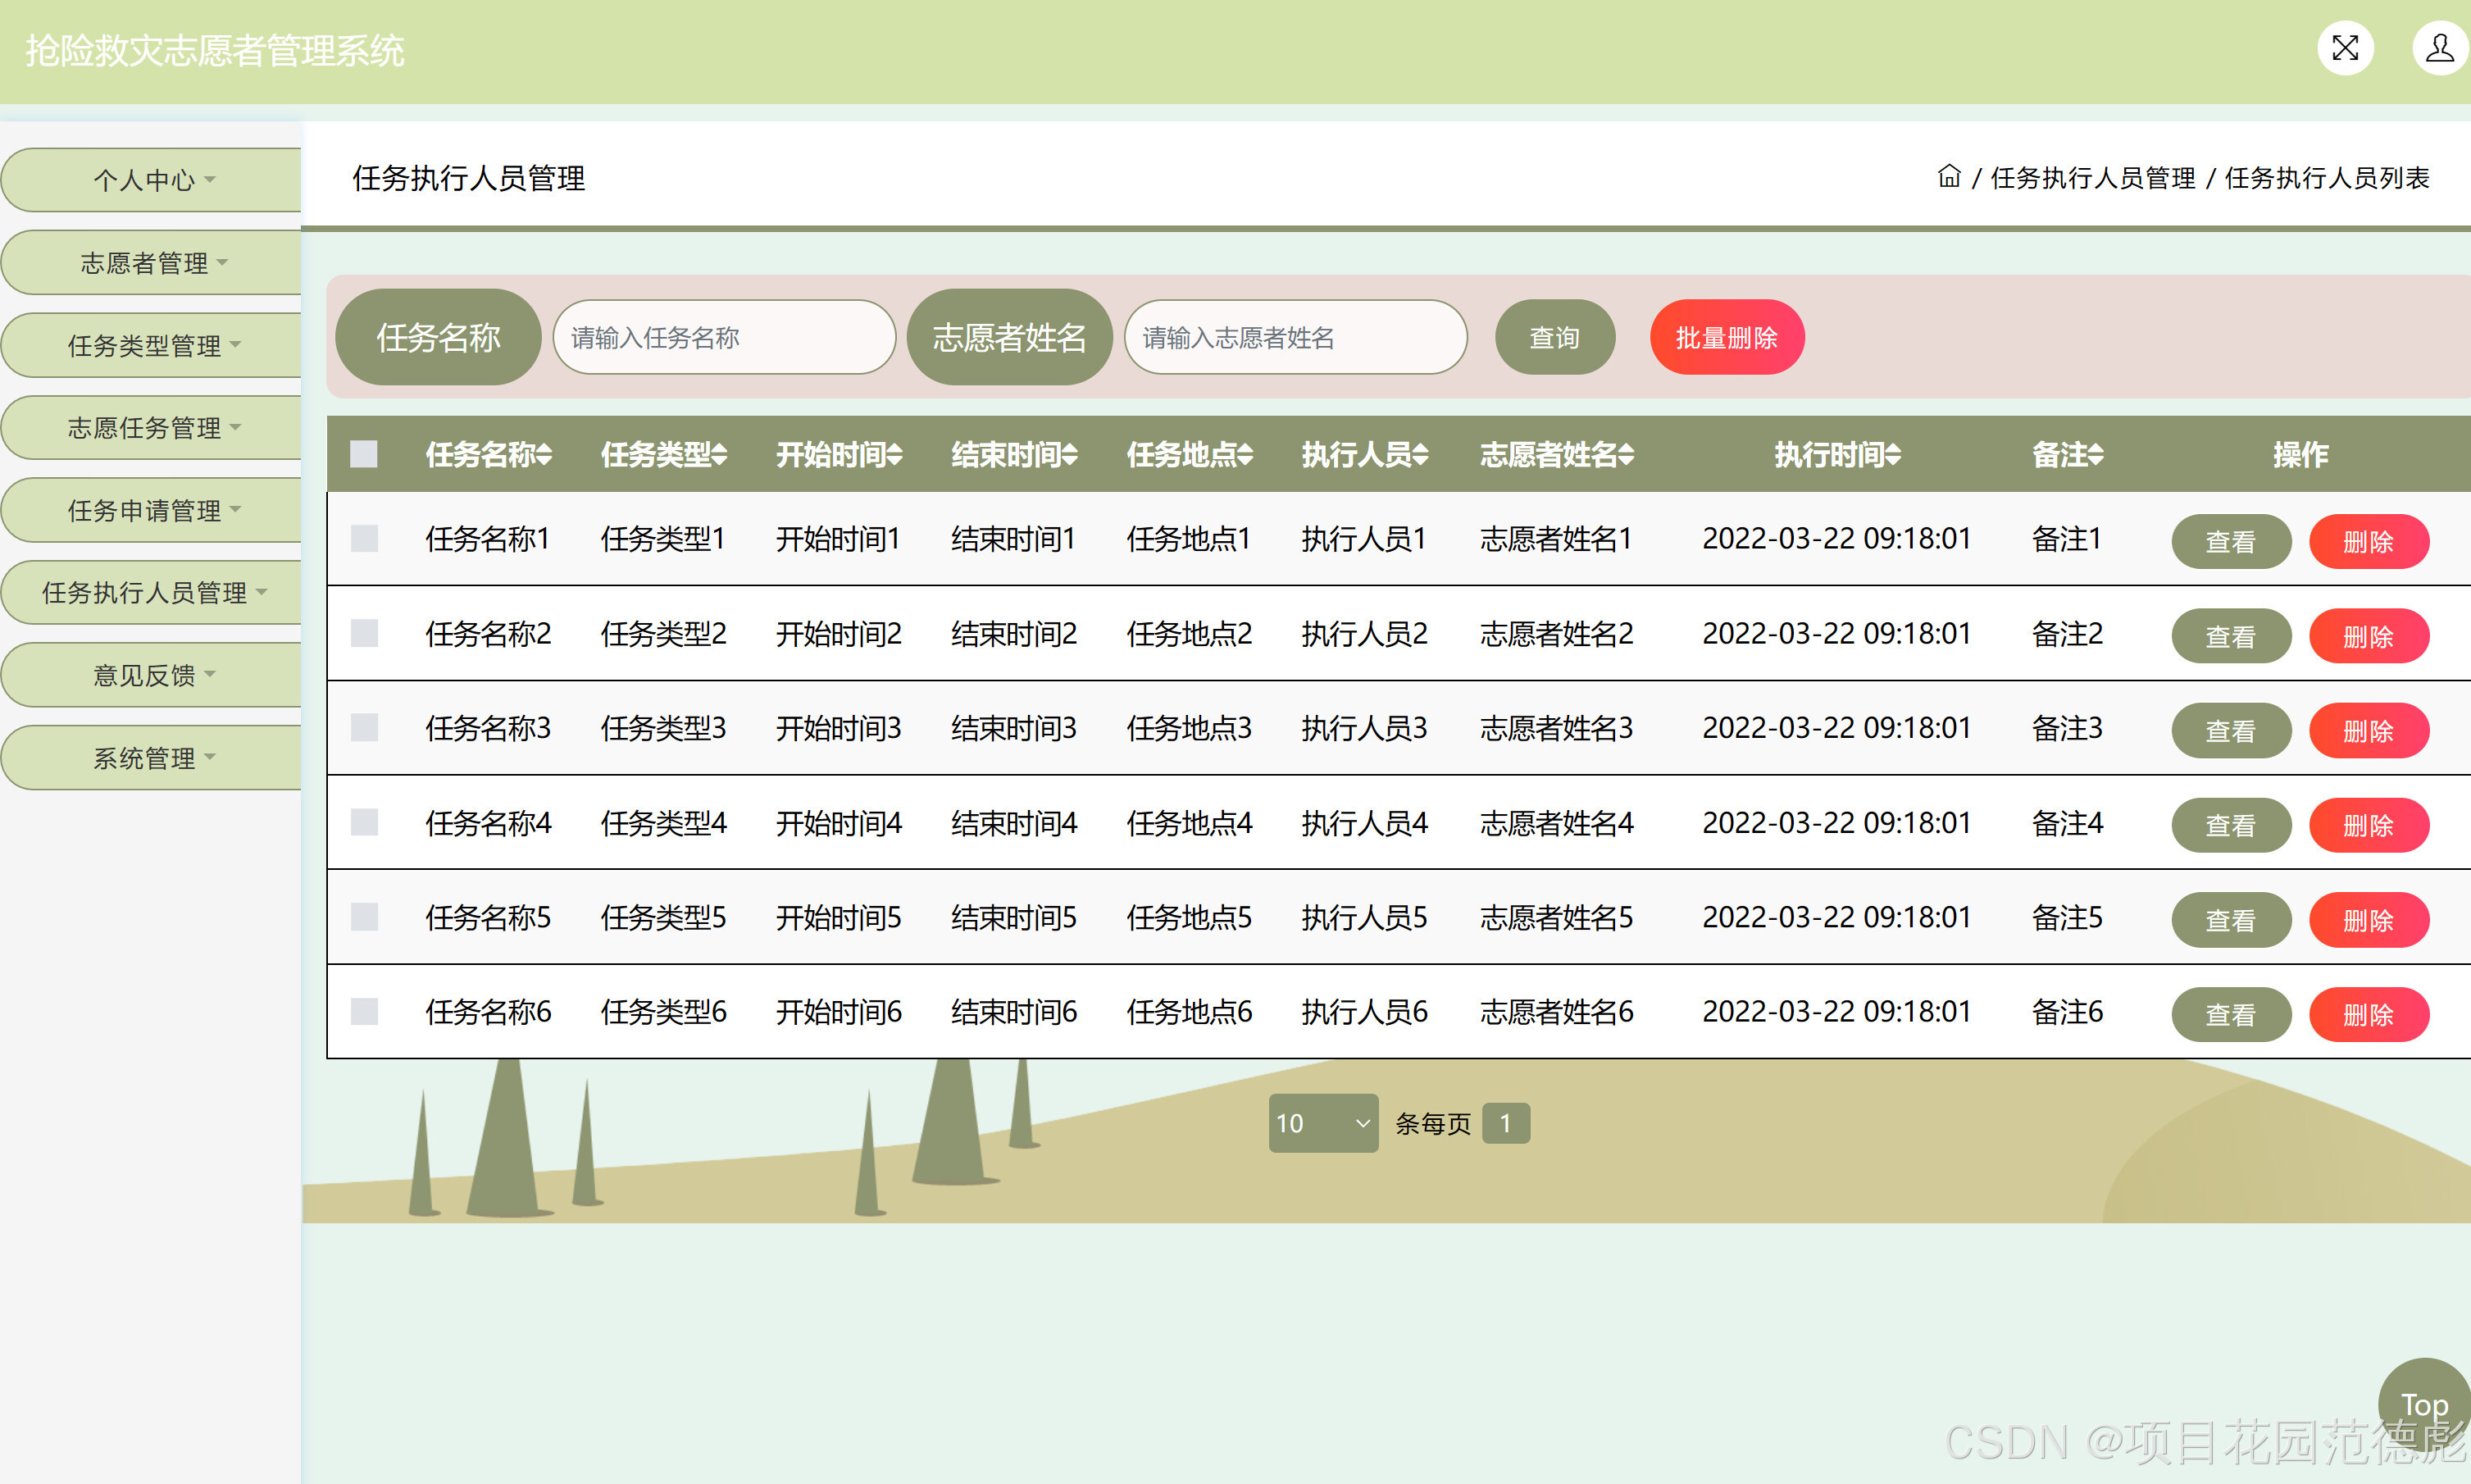The height and width of the screenshot is (1484, 2471).
Task: Sort by 任务名称 column arrows
Action: tap(544, 455)
